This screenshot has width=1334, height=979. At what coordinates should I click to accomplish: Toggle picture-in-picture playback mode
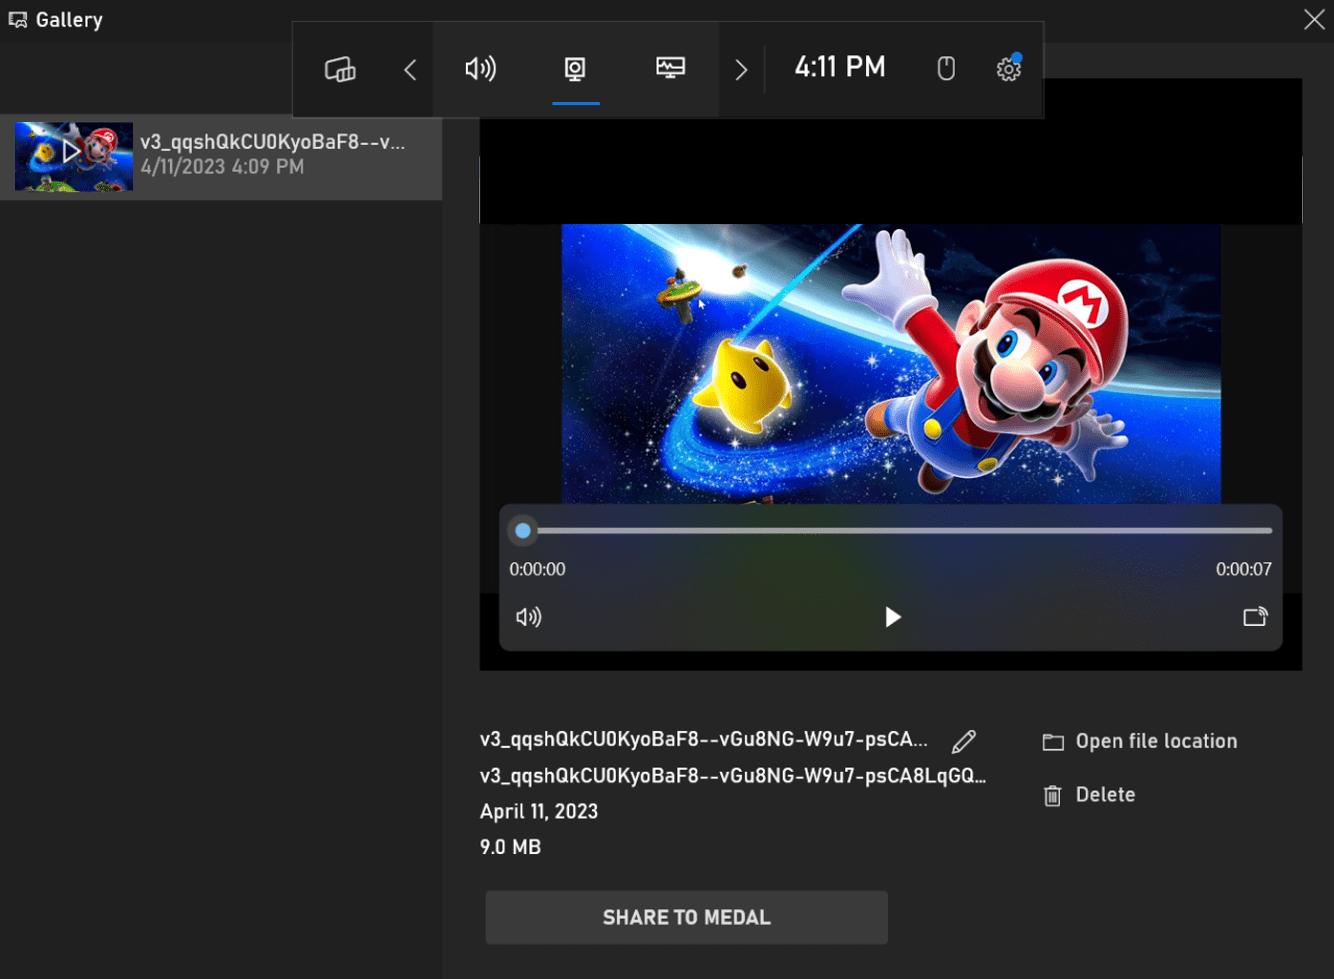(x=1254, y=616)
